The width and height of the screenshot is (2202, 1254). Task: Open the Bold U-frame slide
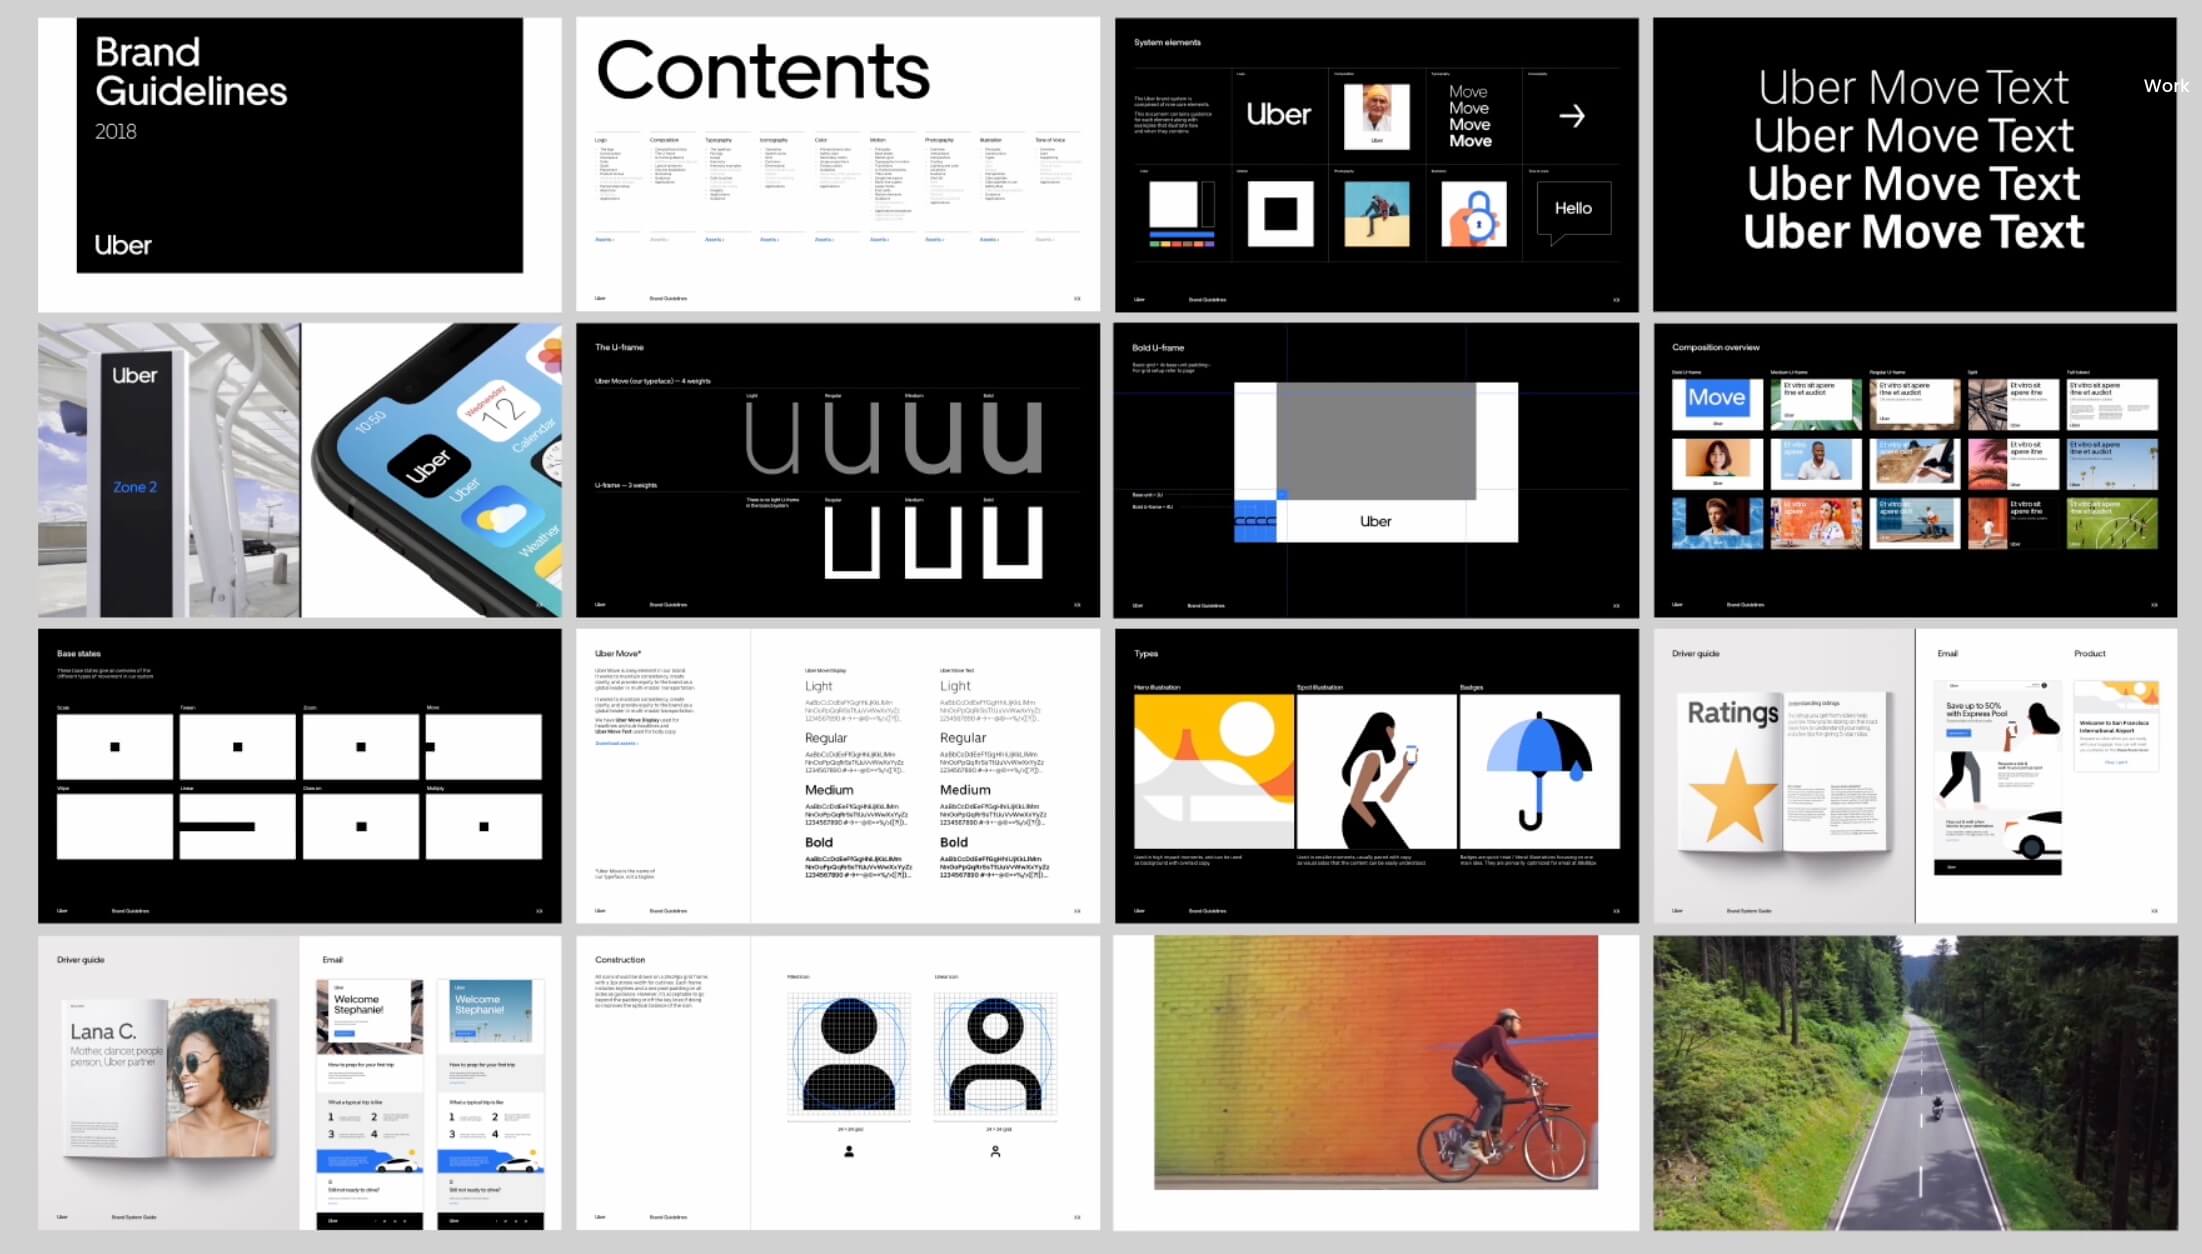point(1376,470)
